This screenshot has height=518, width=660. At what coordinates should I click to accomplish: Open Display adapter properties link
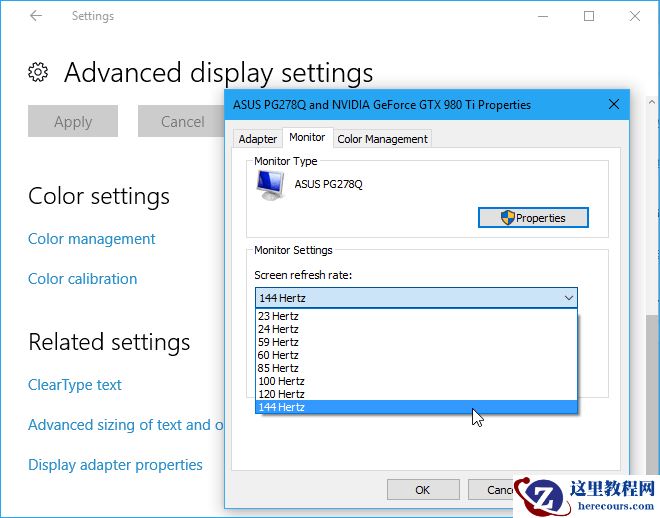(115, 465)
